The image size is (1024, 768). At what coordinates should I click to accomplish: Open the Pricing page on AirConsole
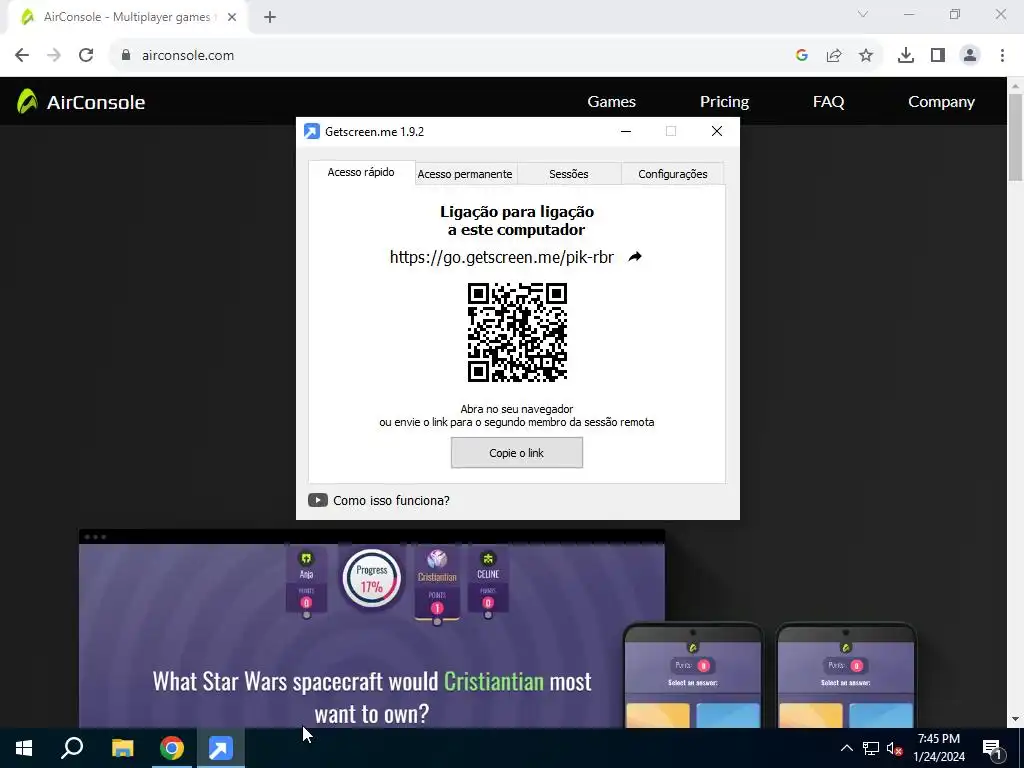coord(724,102)
